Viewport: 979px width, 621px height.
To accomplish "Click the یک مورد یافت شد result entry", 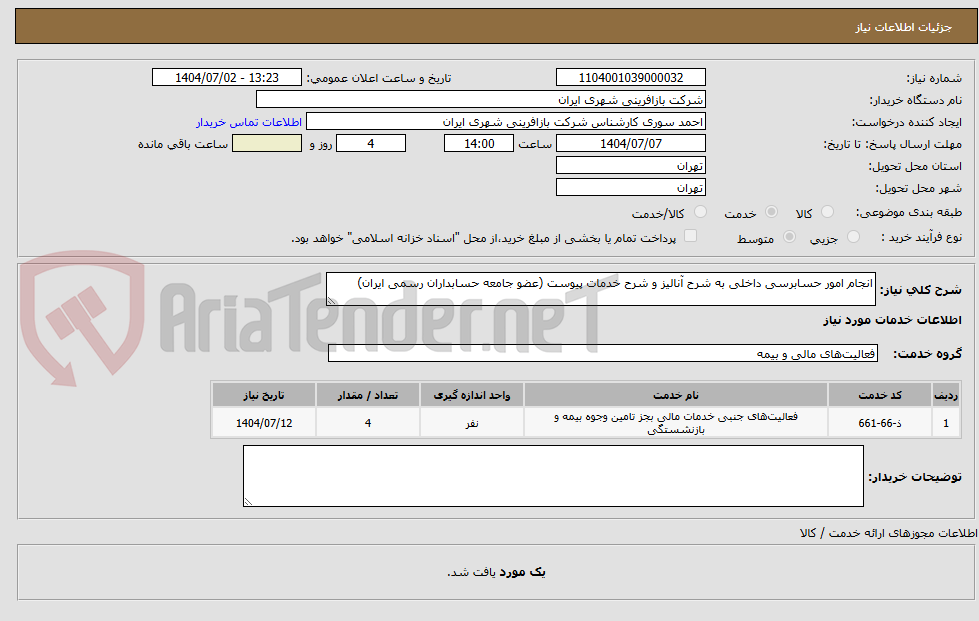I will point(489,567).
